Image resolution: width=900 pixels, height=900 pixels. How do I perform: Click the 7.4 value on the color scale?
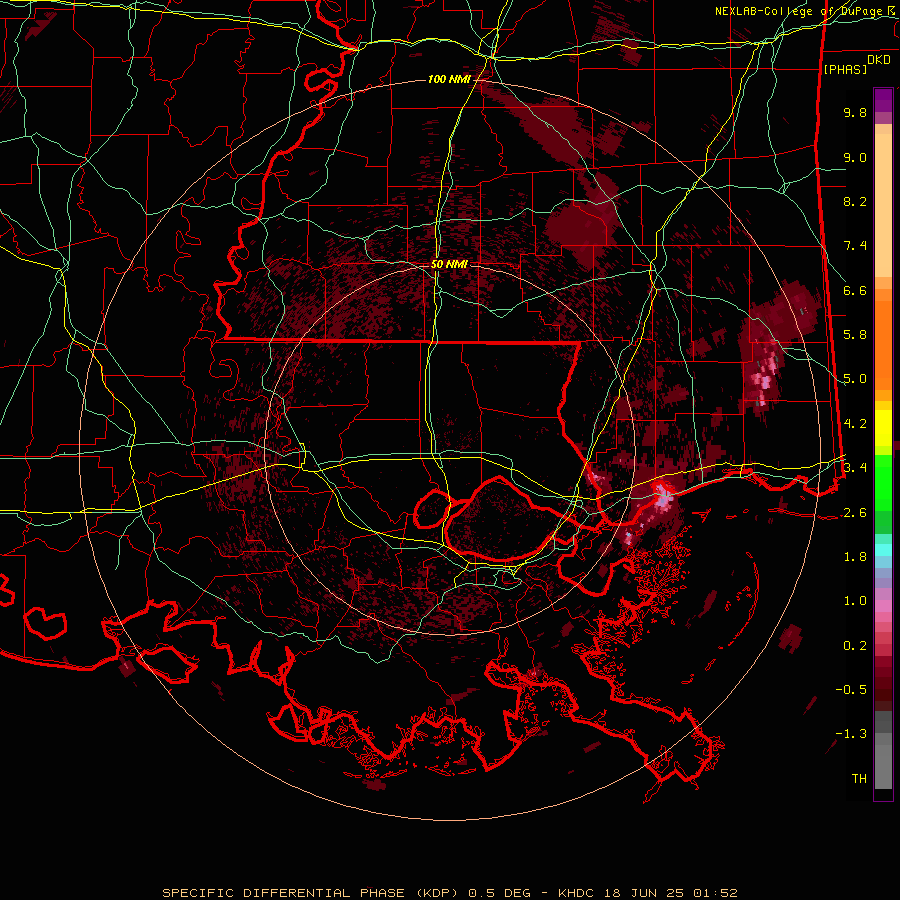click(855, 246)
